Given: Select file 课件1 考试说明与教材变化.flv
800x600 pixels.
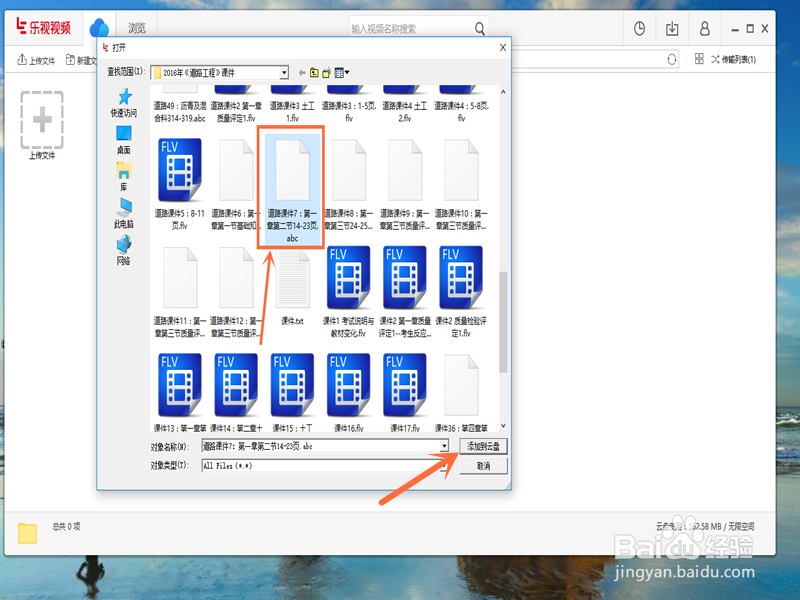Looking at the screenshot, I should [348, 292].
